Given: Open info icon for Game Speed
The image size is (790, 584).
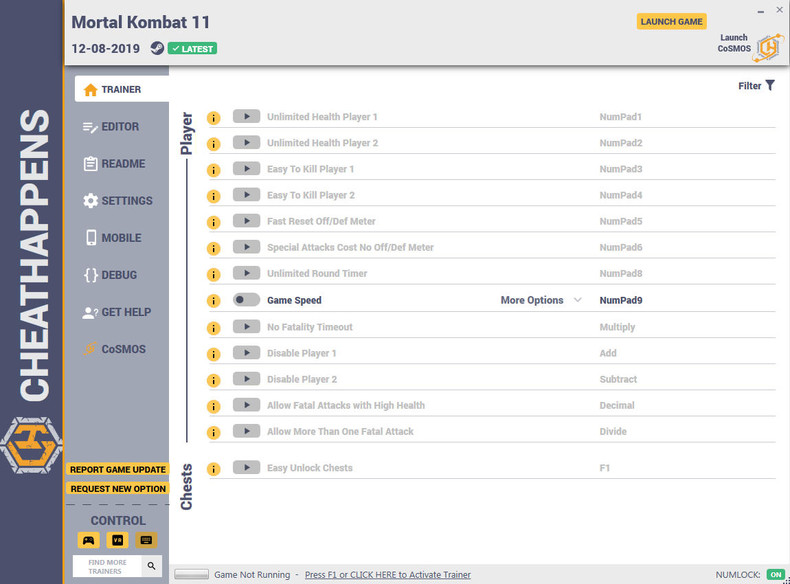Looking at the screenshot, I should [214, 301].
